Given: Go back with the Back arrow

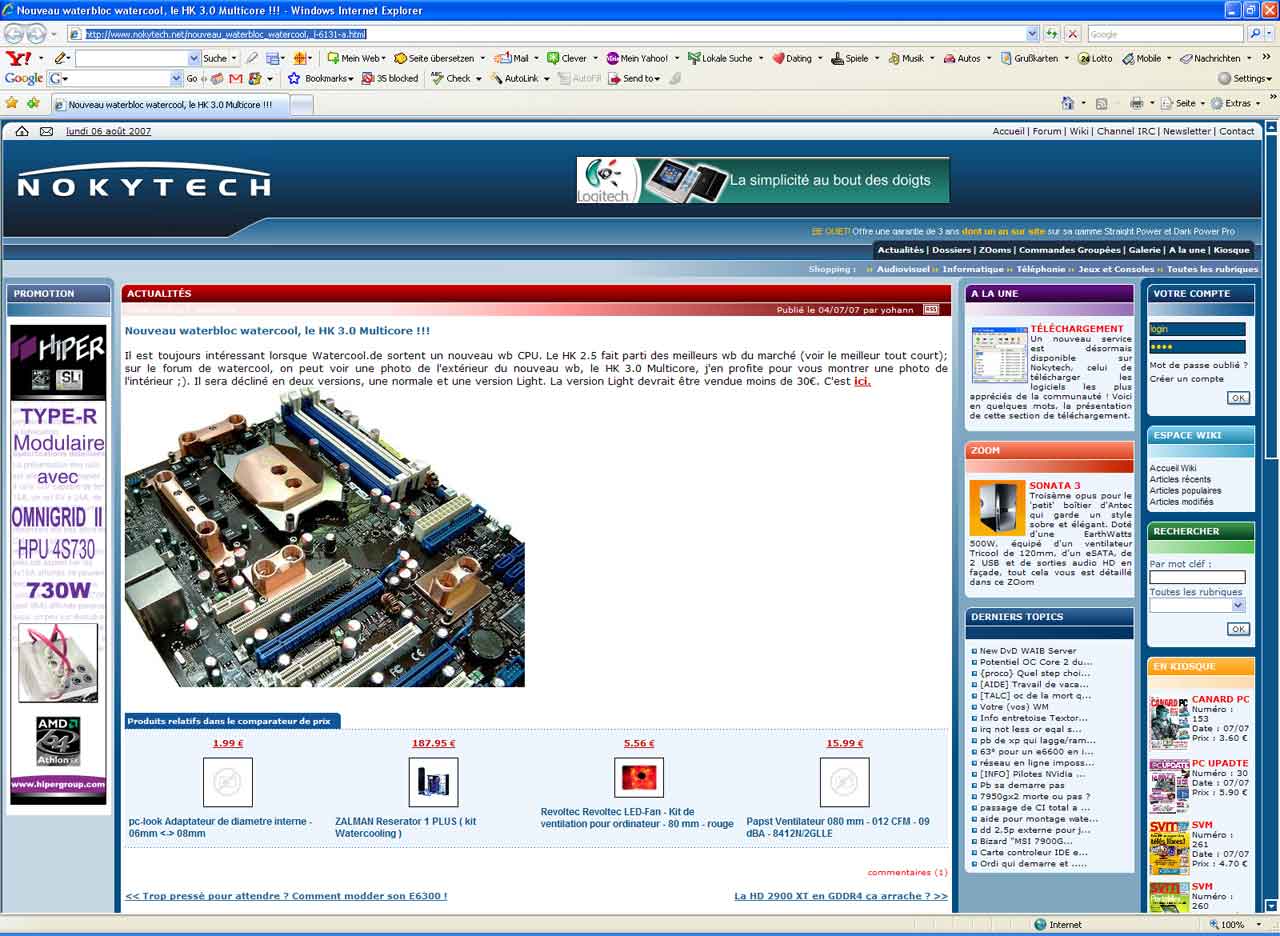Looking at the screenshot, I should click(14, 34).
